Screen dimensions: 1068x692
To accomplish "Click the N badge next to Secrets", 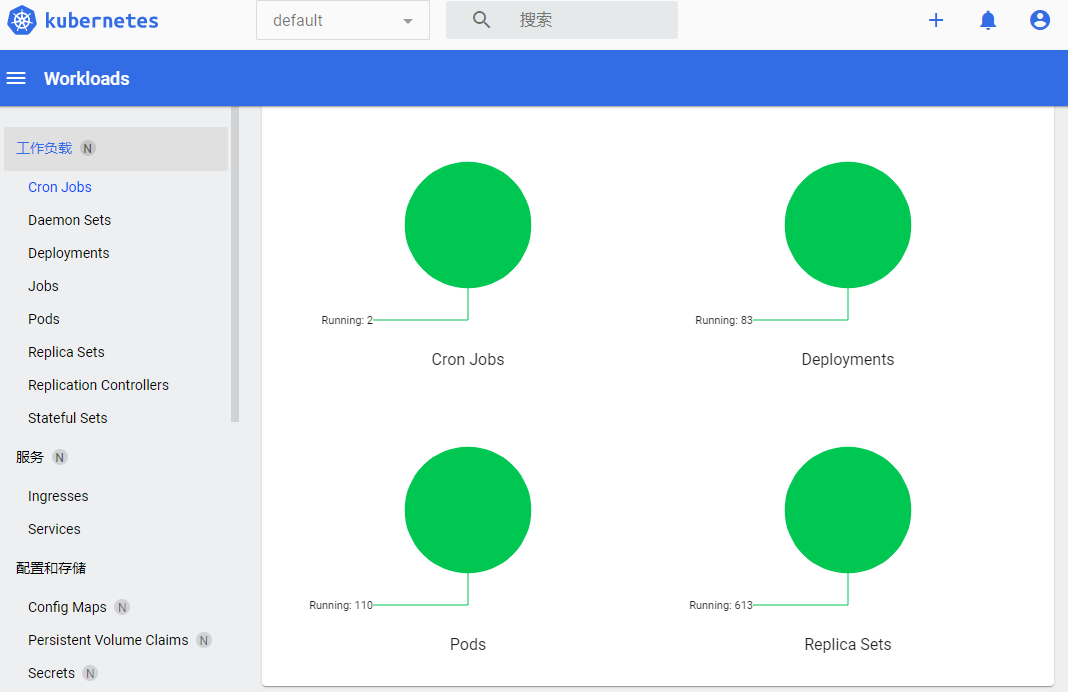I will point(90,673).
